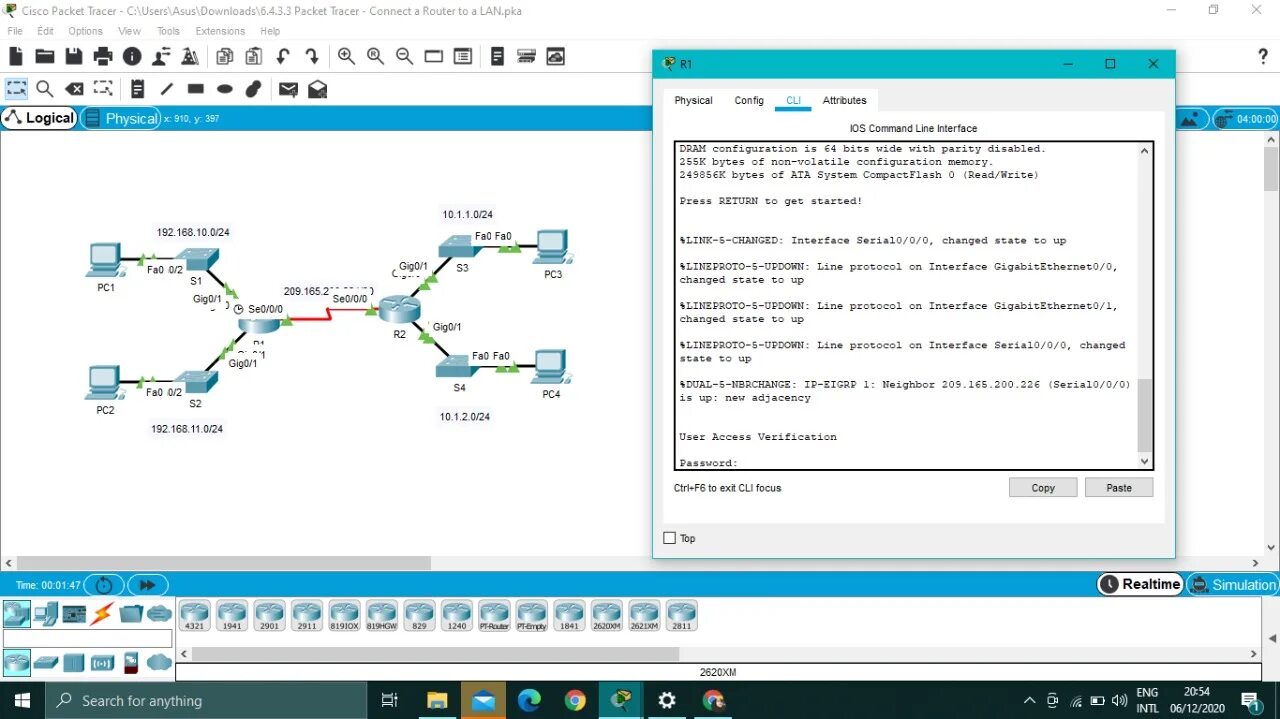Reset zoom with the R magnifier icon
The height and width of the screenshot is (719, 1280).
375,57
